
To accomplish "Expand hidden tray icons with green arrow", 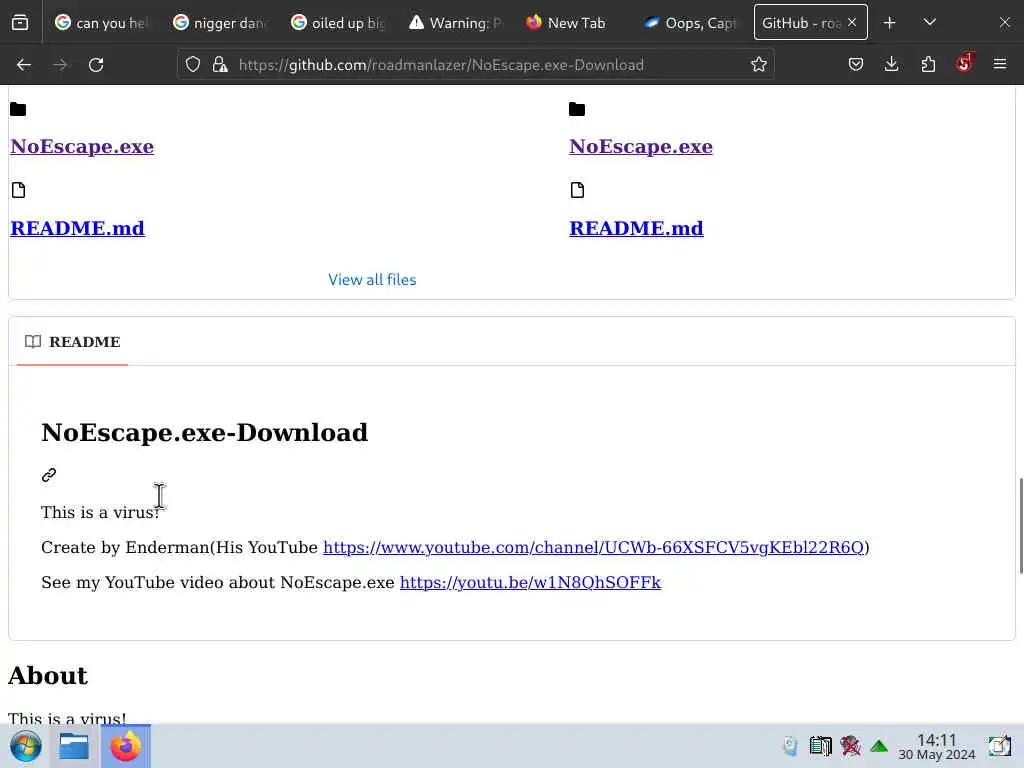I will (879, 746).
